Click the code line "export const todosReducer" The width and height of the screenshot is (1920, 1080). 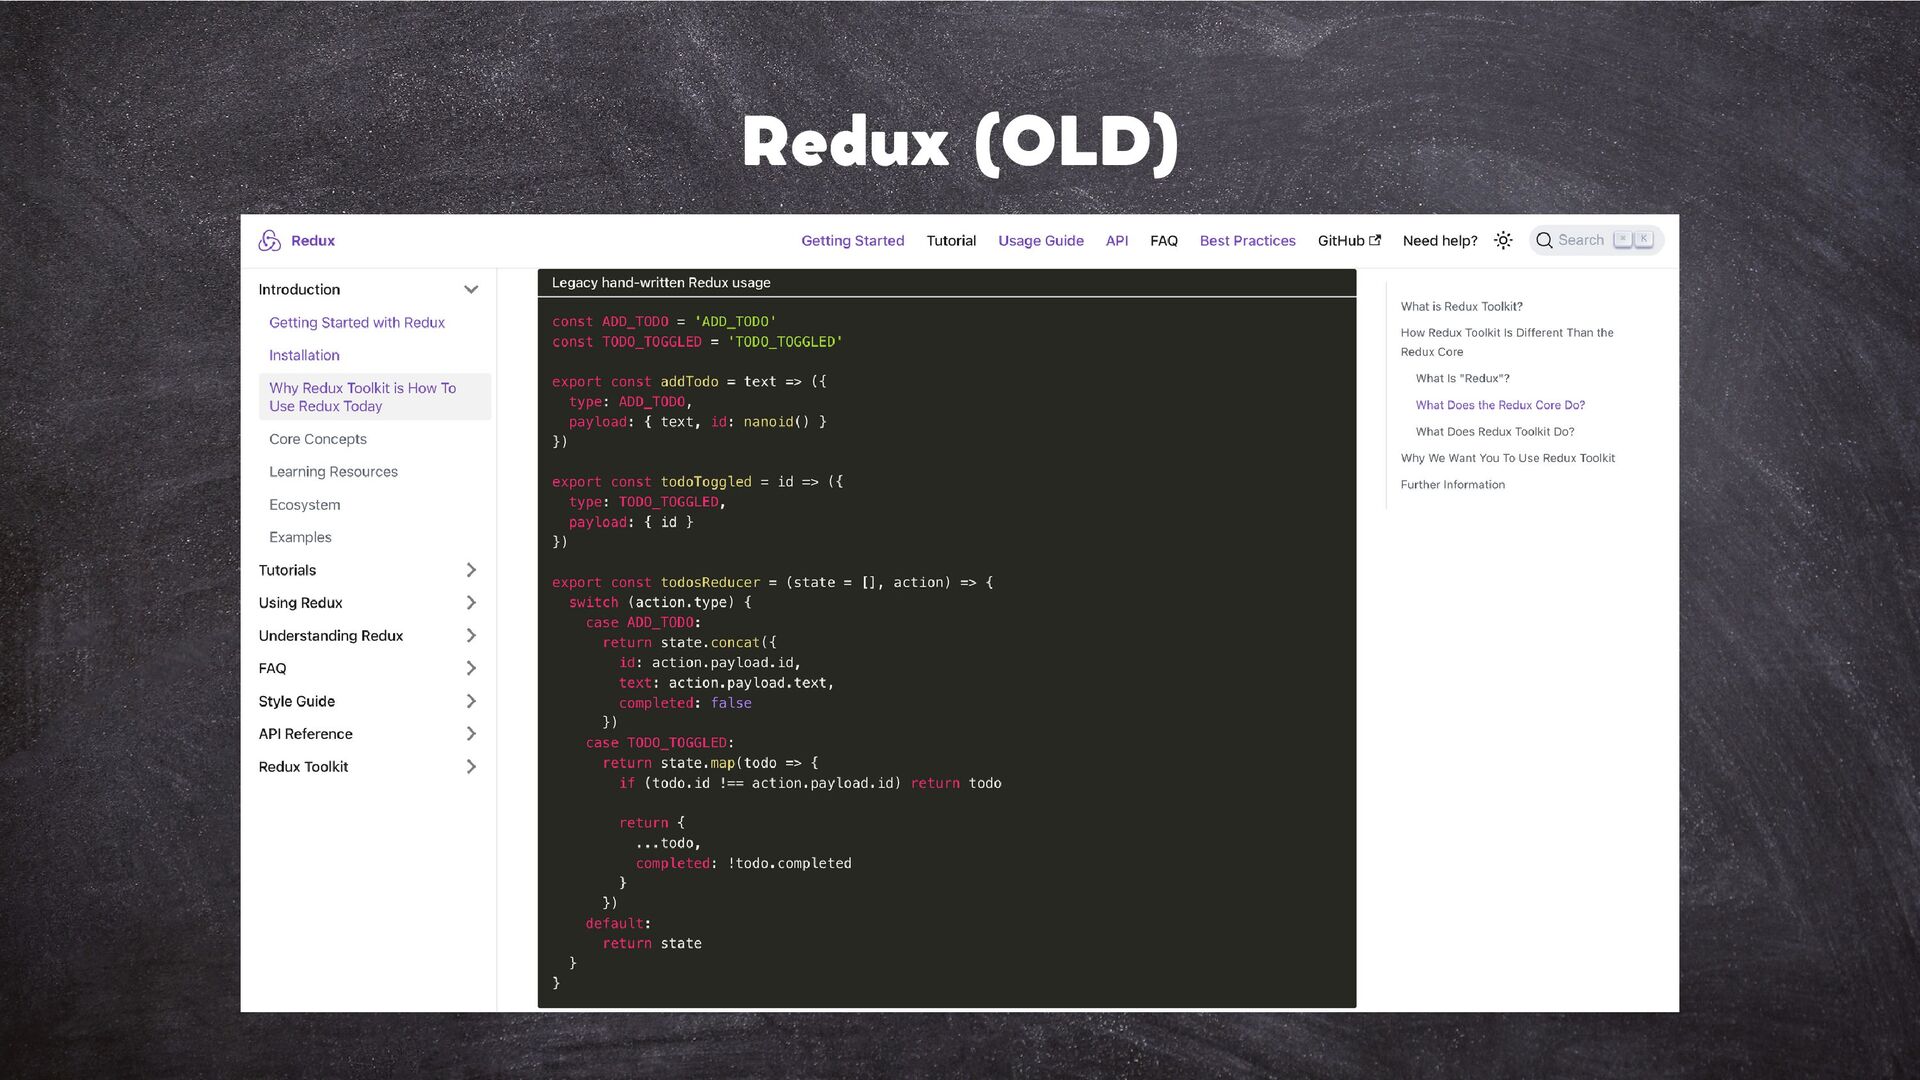point(656,583)
